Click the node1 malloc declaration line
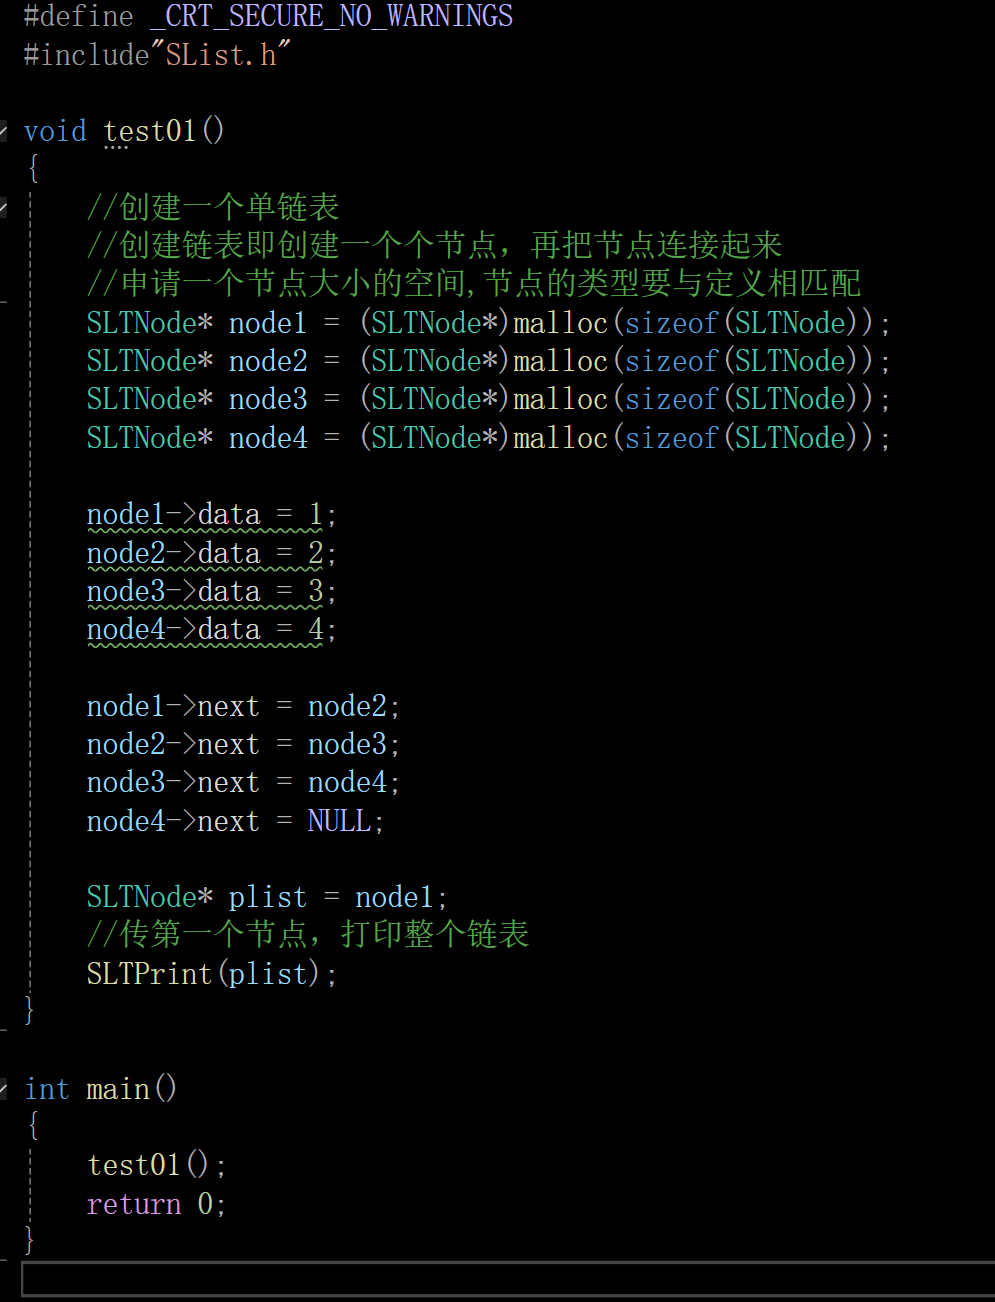 pyautogui.click(x=488, y=323)
